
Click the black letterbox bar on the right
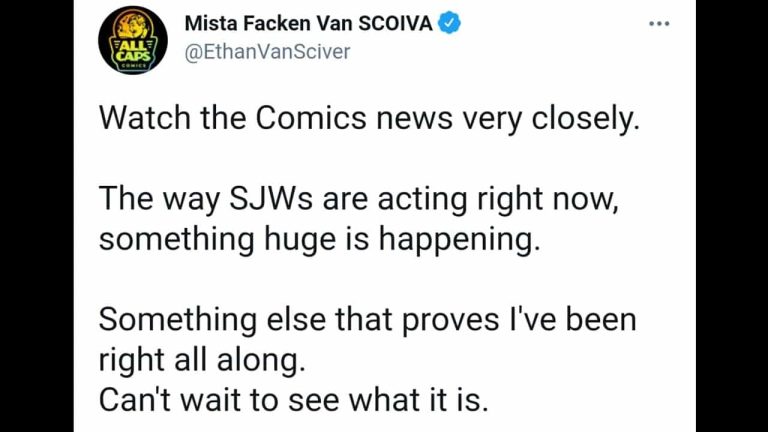click(x=732, y=216)
